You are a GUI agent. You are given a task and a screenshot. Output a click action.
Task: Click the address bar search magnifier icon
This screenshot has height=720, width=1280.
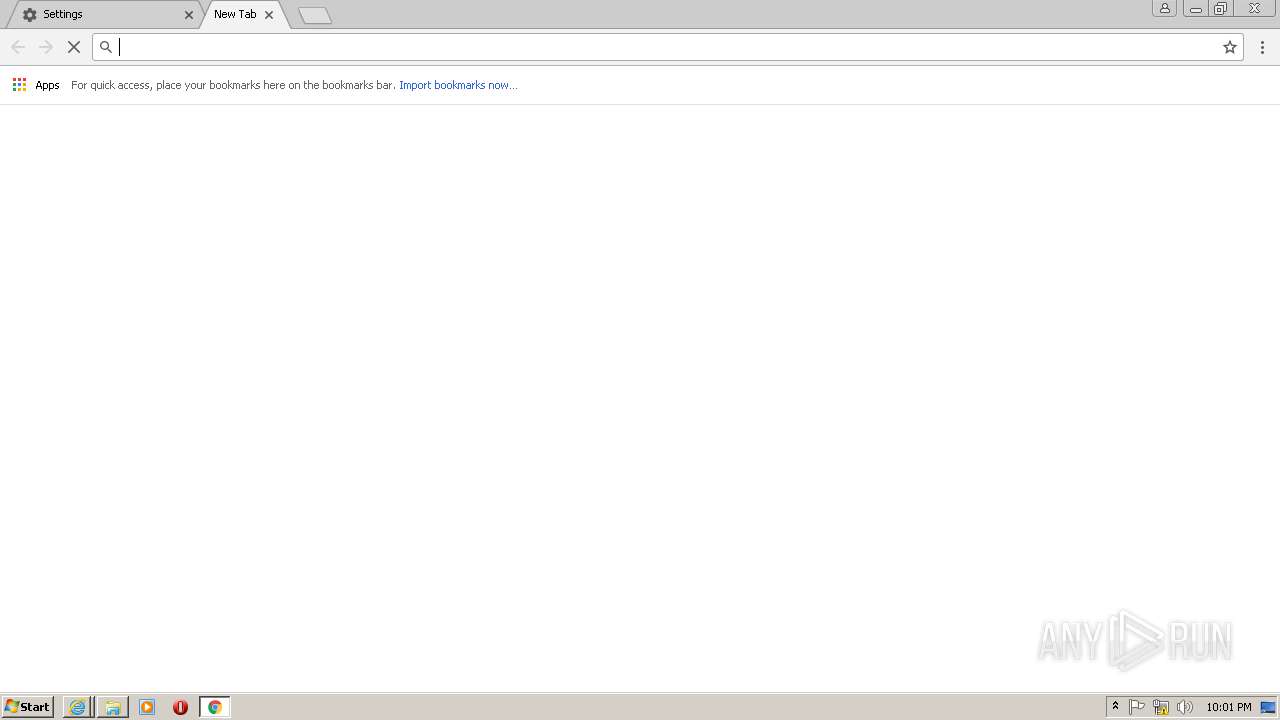pos(106,47)
